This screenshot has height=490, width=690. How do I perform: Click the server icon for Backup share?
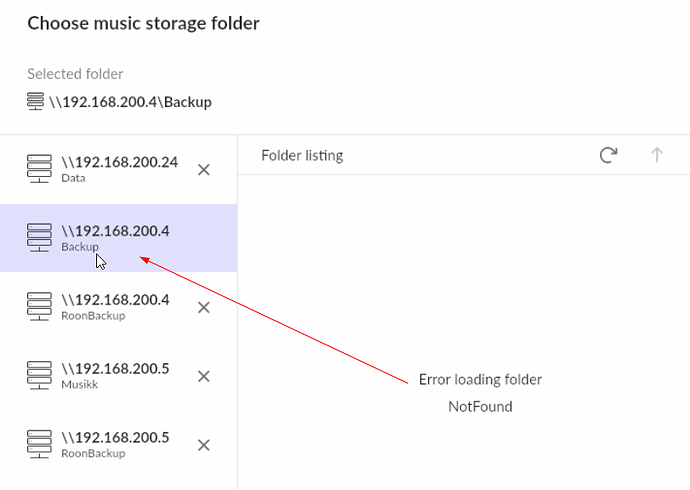(x=39, y=238)
